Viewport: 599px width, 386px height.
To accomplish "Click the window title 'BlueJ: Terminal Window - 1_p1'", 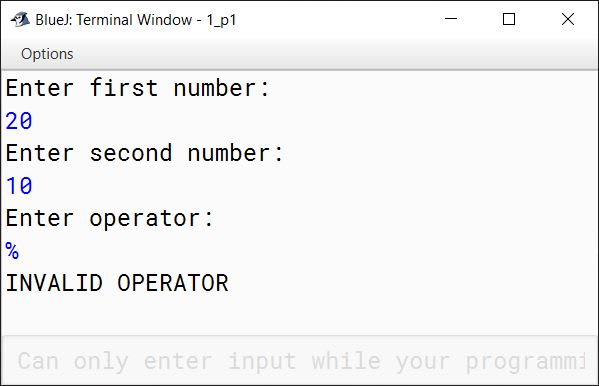I will coord(136,20).
